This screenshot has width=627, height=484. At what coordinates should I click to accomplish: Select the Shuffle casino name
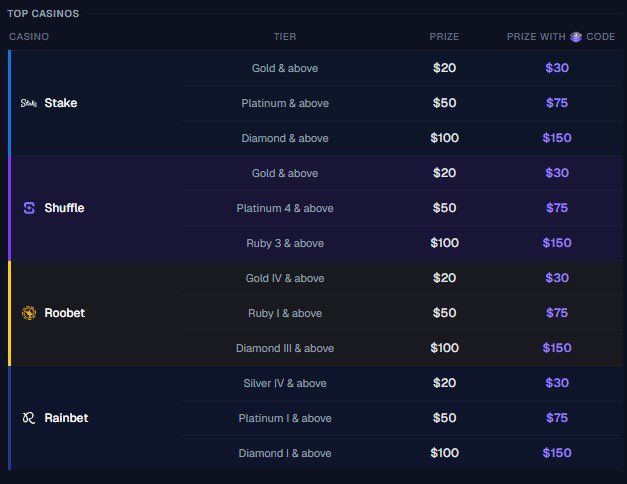coord(64,208)
